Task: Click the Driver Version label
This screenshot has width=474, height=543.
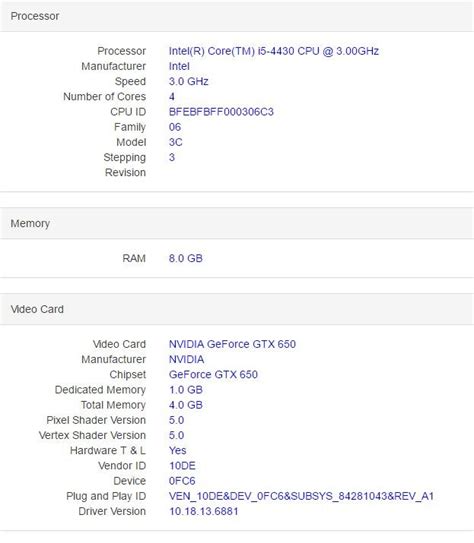Action: [x=112, y=511]
